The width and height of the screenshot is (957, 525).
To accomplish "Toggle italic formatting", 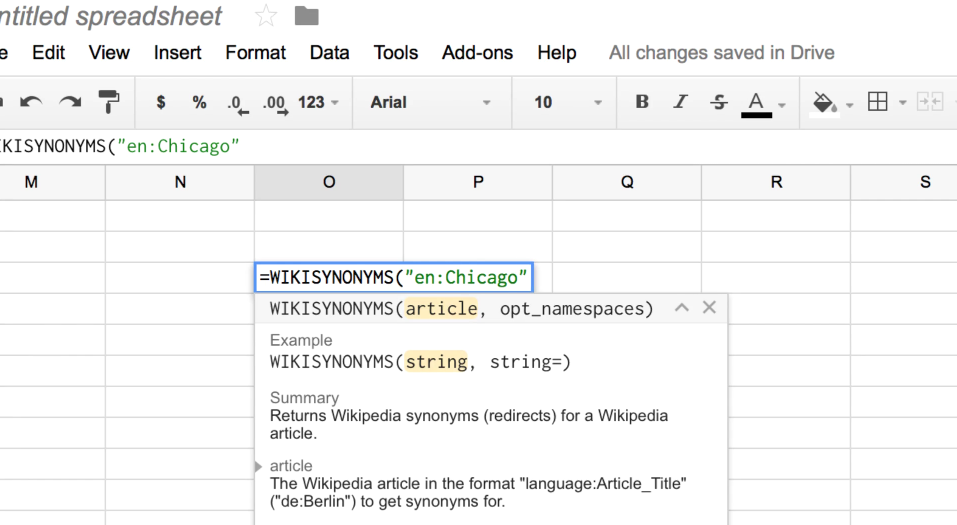I will click(x=680, y=102).
